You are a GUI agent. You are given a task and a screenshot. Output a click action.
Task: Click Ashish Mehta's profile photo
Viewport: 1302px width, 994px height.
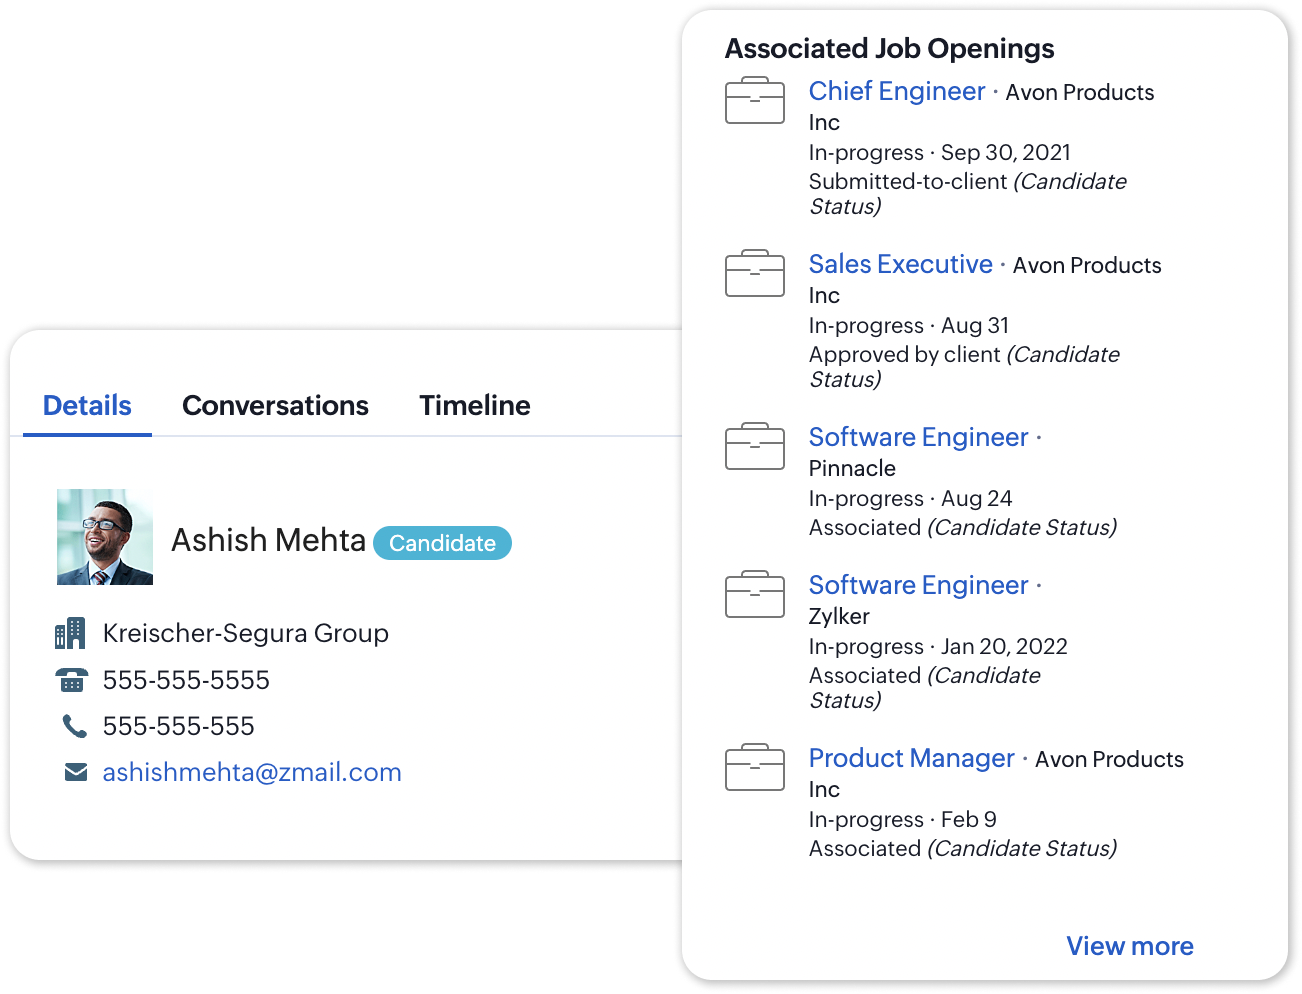click(x=105, y=537)
